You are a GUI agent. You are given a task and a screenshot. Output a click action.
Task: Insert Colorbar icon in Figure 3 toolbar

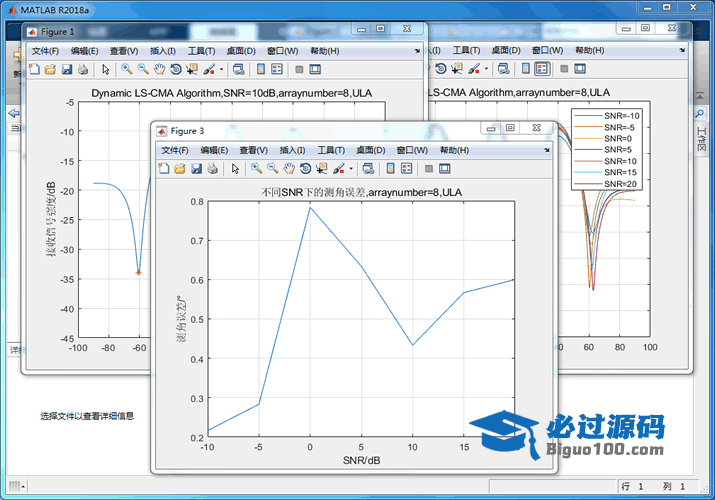(390, 169)
